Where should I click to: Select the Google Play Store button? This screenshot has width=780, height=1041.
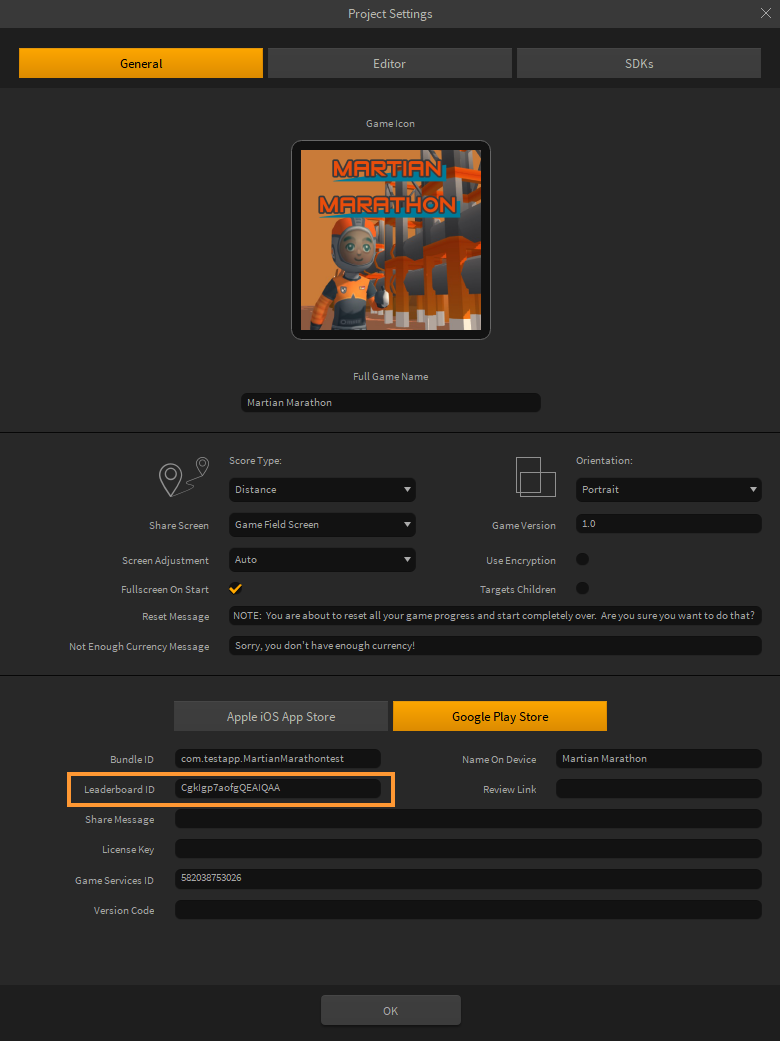(x=499, y=716)
